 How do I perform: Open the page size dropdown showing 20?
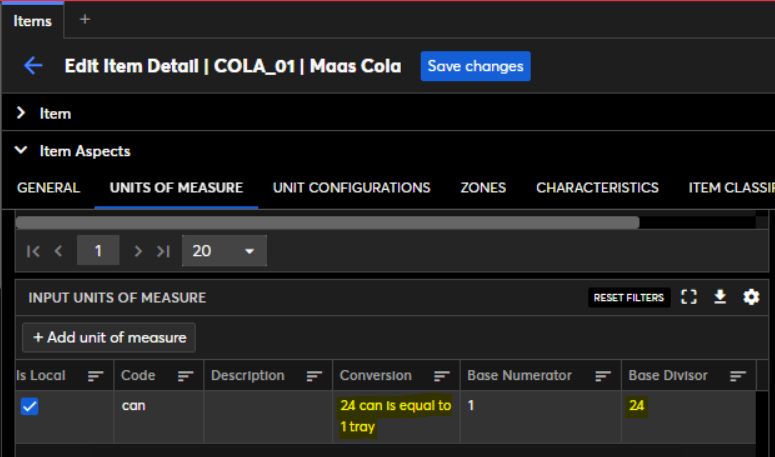coord(224,251)
